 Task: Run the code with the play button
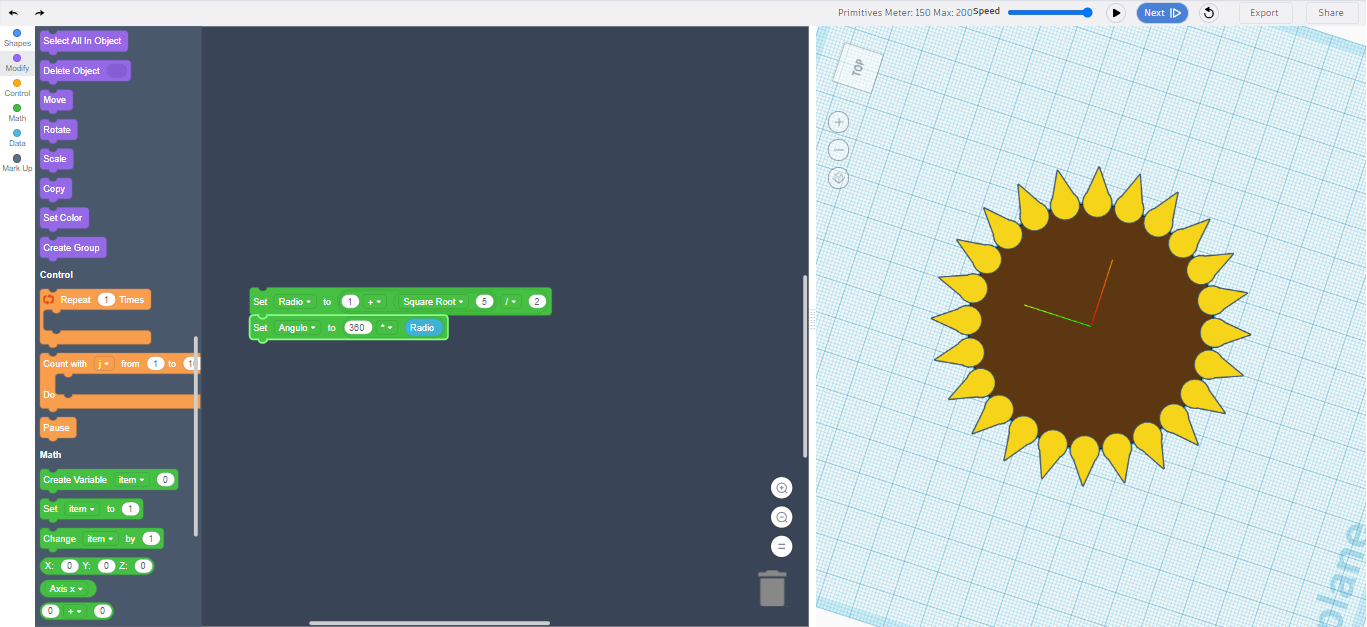[x=1116, y=13]
